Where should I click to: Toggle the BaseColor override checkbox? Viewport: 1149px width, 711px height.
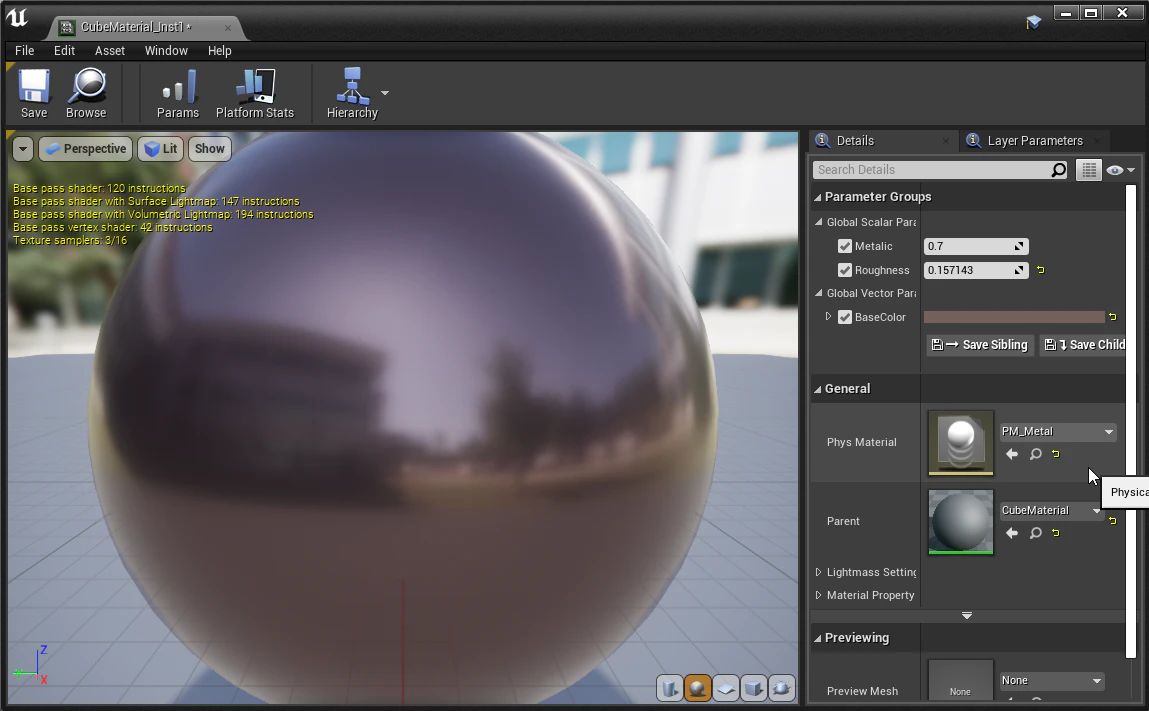click(x=845, y=317)
